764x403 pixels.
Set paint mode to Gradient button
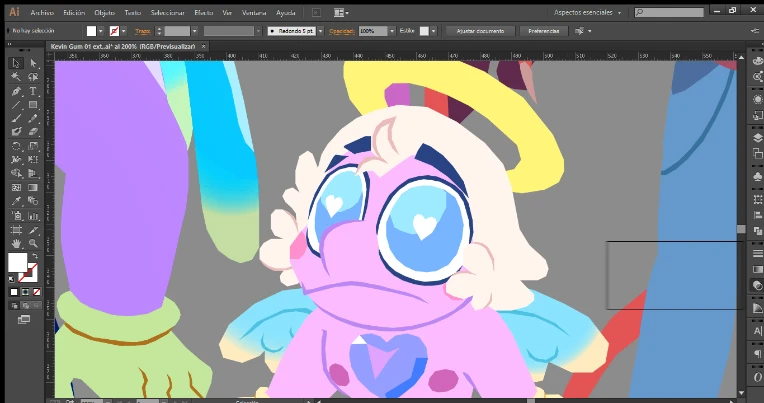click(x=25, y=292)
